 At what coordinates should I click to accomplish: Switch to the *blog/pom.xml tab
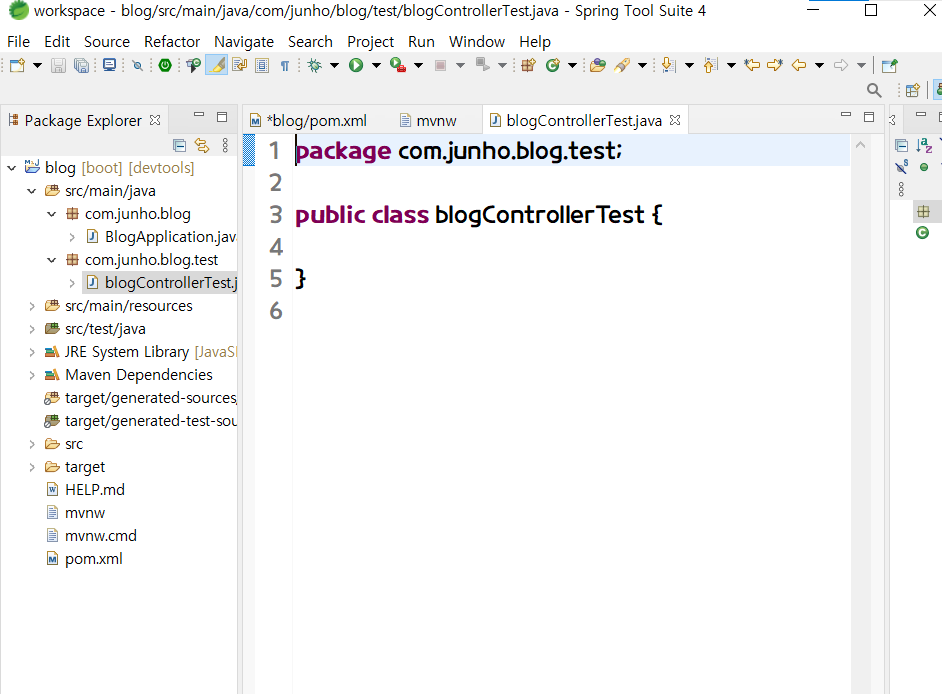pos(309,121)
